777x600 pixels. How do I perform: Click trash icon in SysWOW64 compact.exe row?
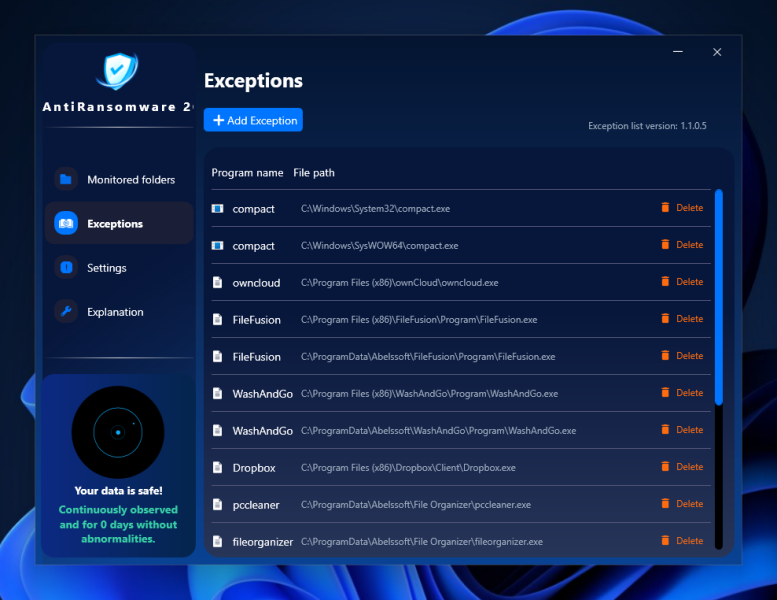click(x=665, y=244)
